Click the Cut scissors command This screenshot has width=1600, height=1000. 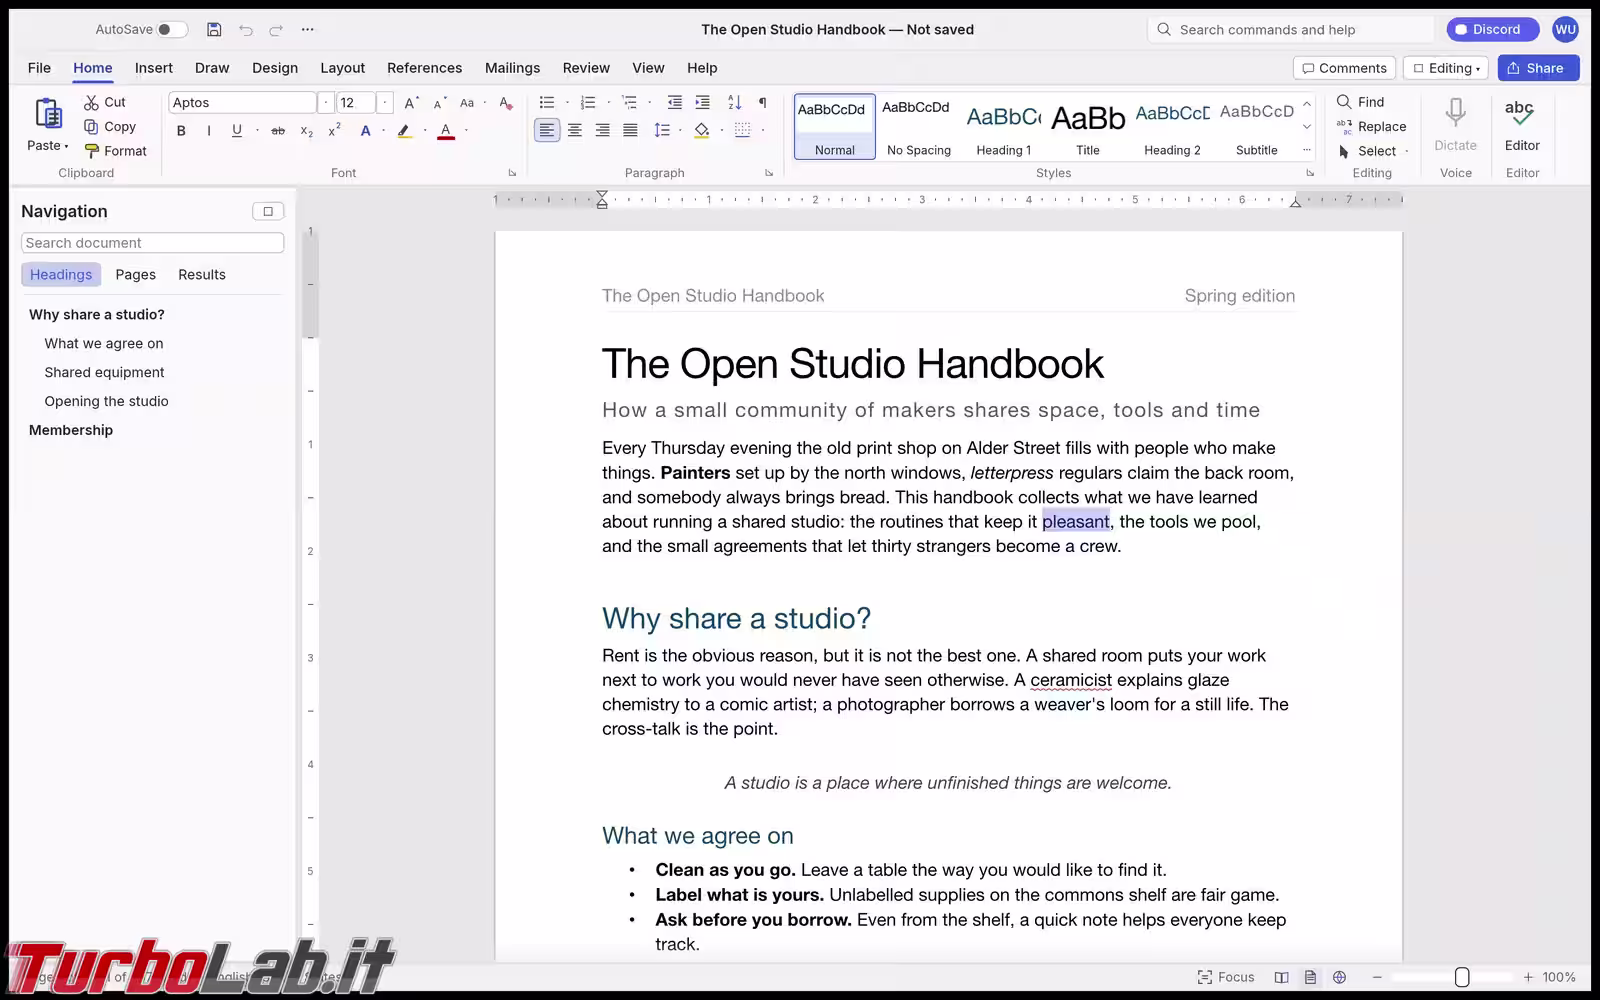pyautogui.click(x=105, y=102)
